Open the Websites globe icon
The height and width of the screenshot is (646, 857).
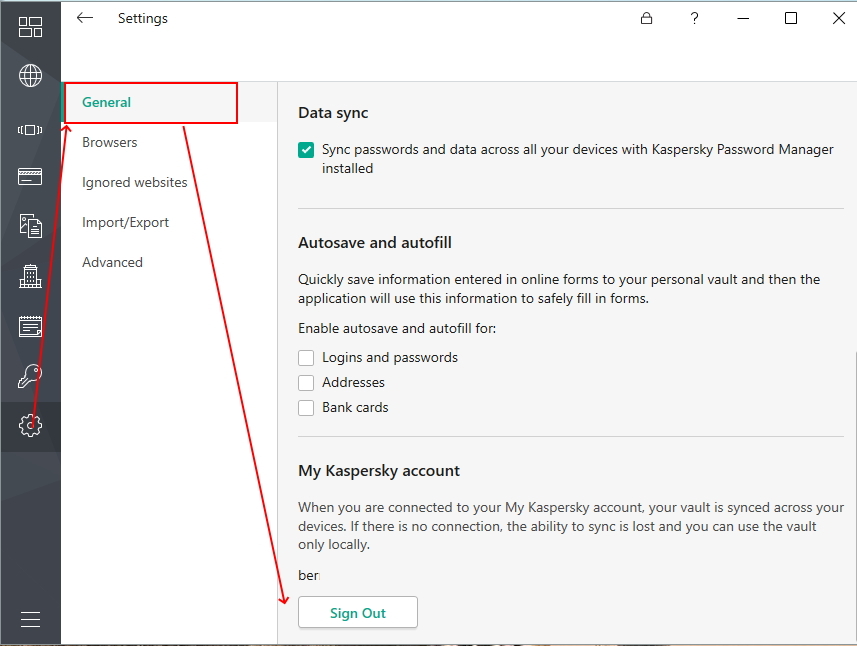(30, 76)
